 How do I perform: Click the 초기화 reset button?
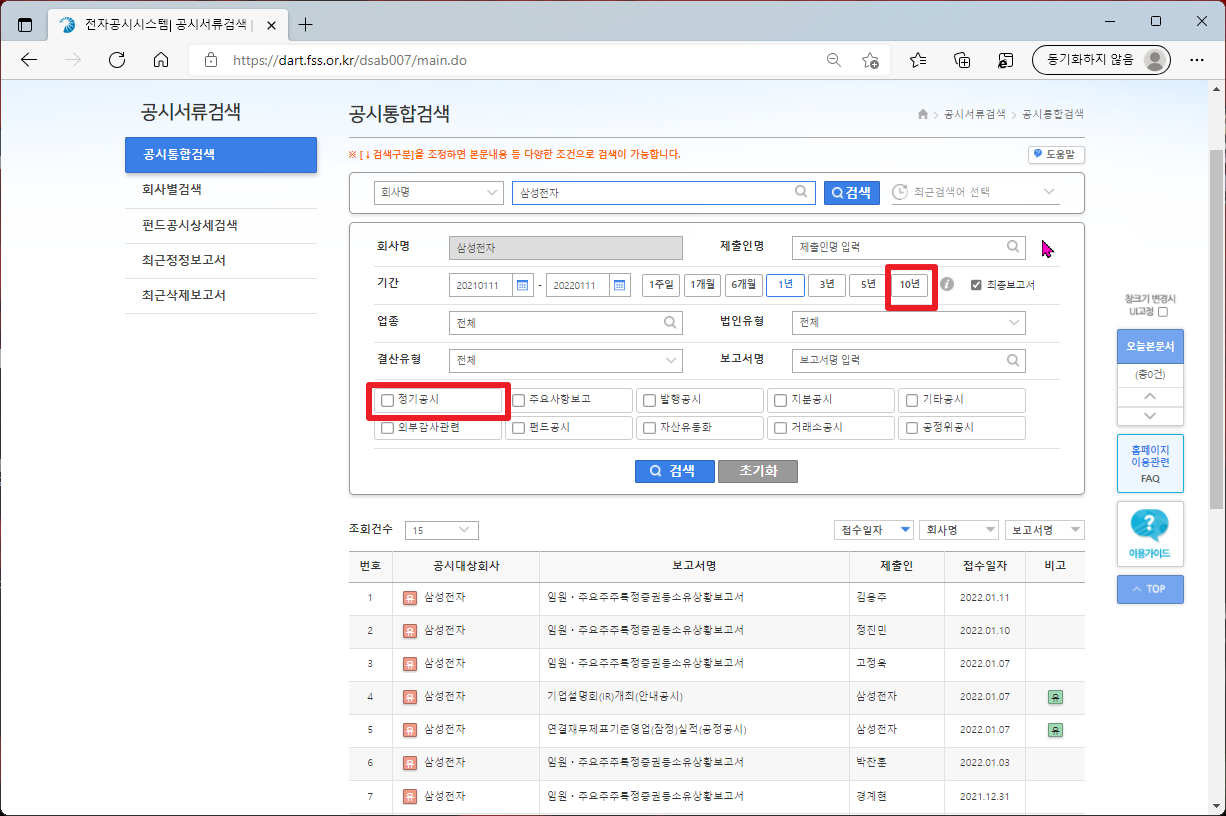pos(758,471)
